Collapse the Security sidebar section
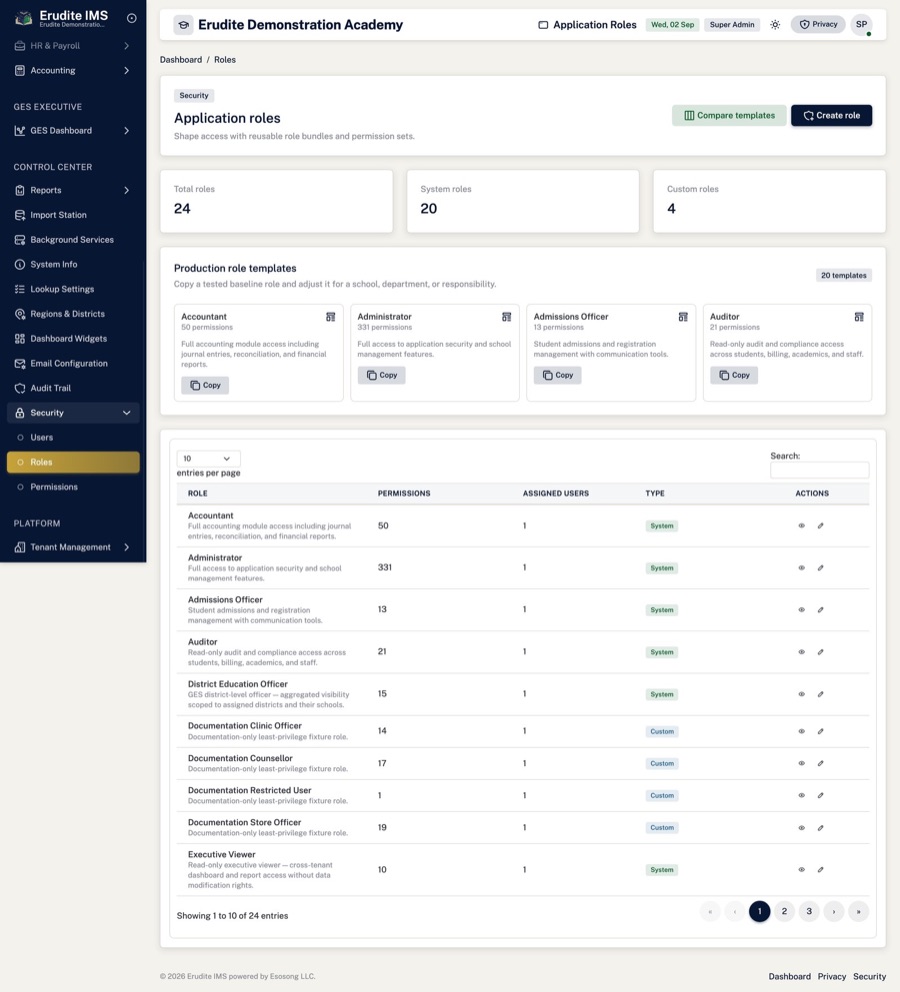This screenshot has height=992, width=900. 73,412
